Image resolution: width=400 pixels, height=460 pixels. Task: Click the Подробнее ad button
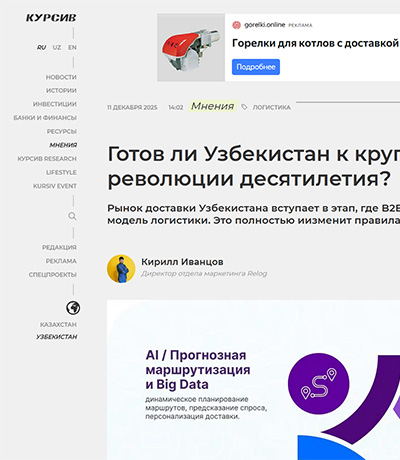pos(256,67)
